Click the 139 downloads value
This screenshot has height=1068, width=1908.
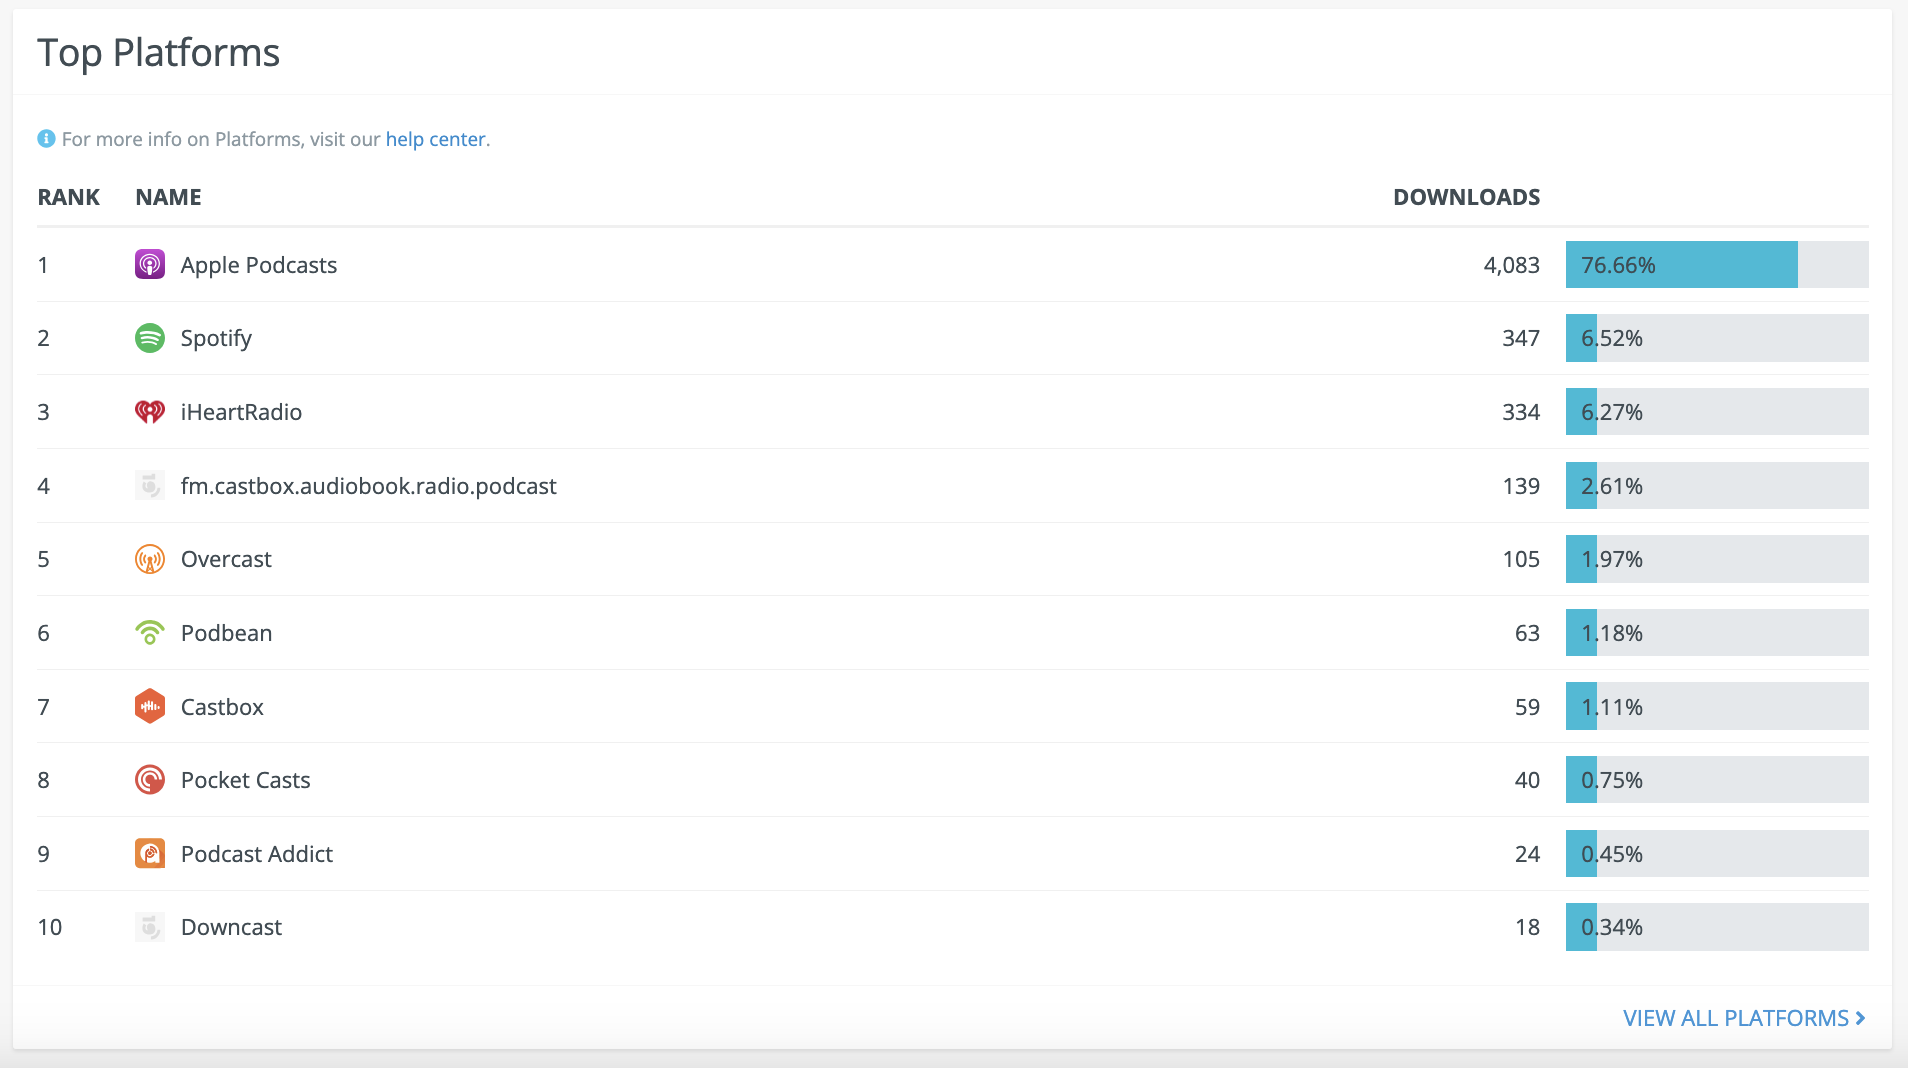[x=1521, y=486]
